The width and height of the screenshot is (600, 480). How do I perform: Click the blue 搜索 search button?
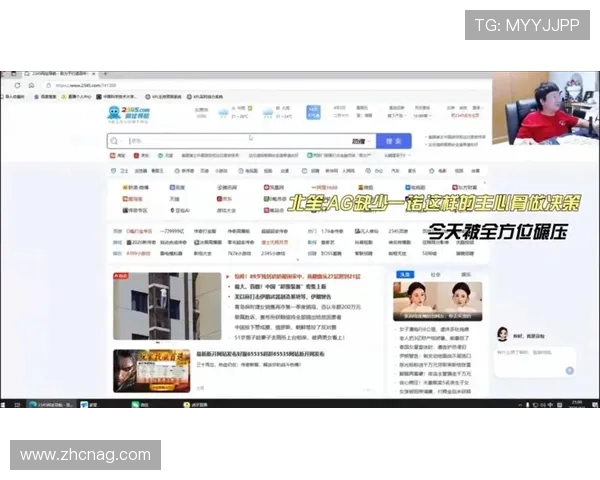tap(393, 141)
